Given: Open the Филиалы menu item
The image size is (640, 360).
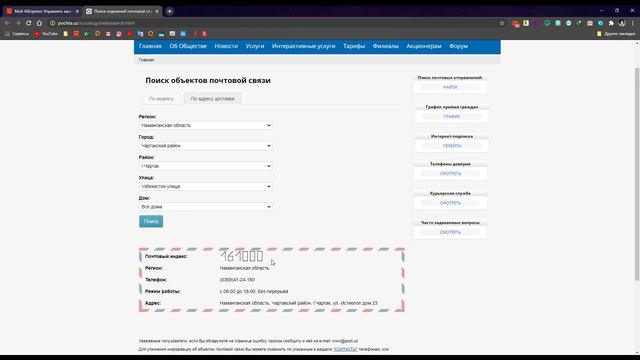Looking at the screenshot, I should tap(385, 46).
